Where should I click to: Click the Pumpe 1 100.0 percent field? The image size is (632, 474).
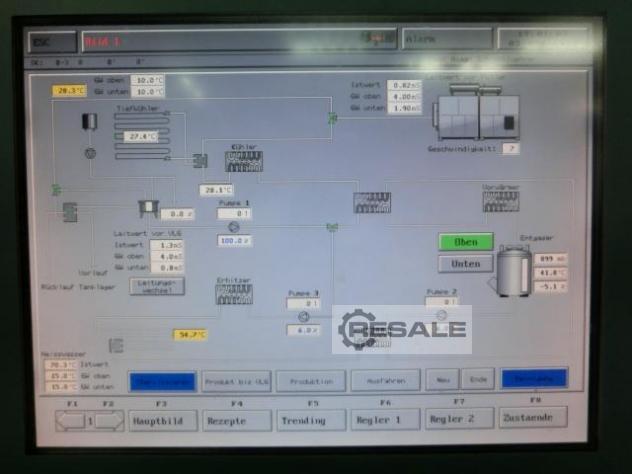pos(233,241)
